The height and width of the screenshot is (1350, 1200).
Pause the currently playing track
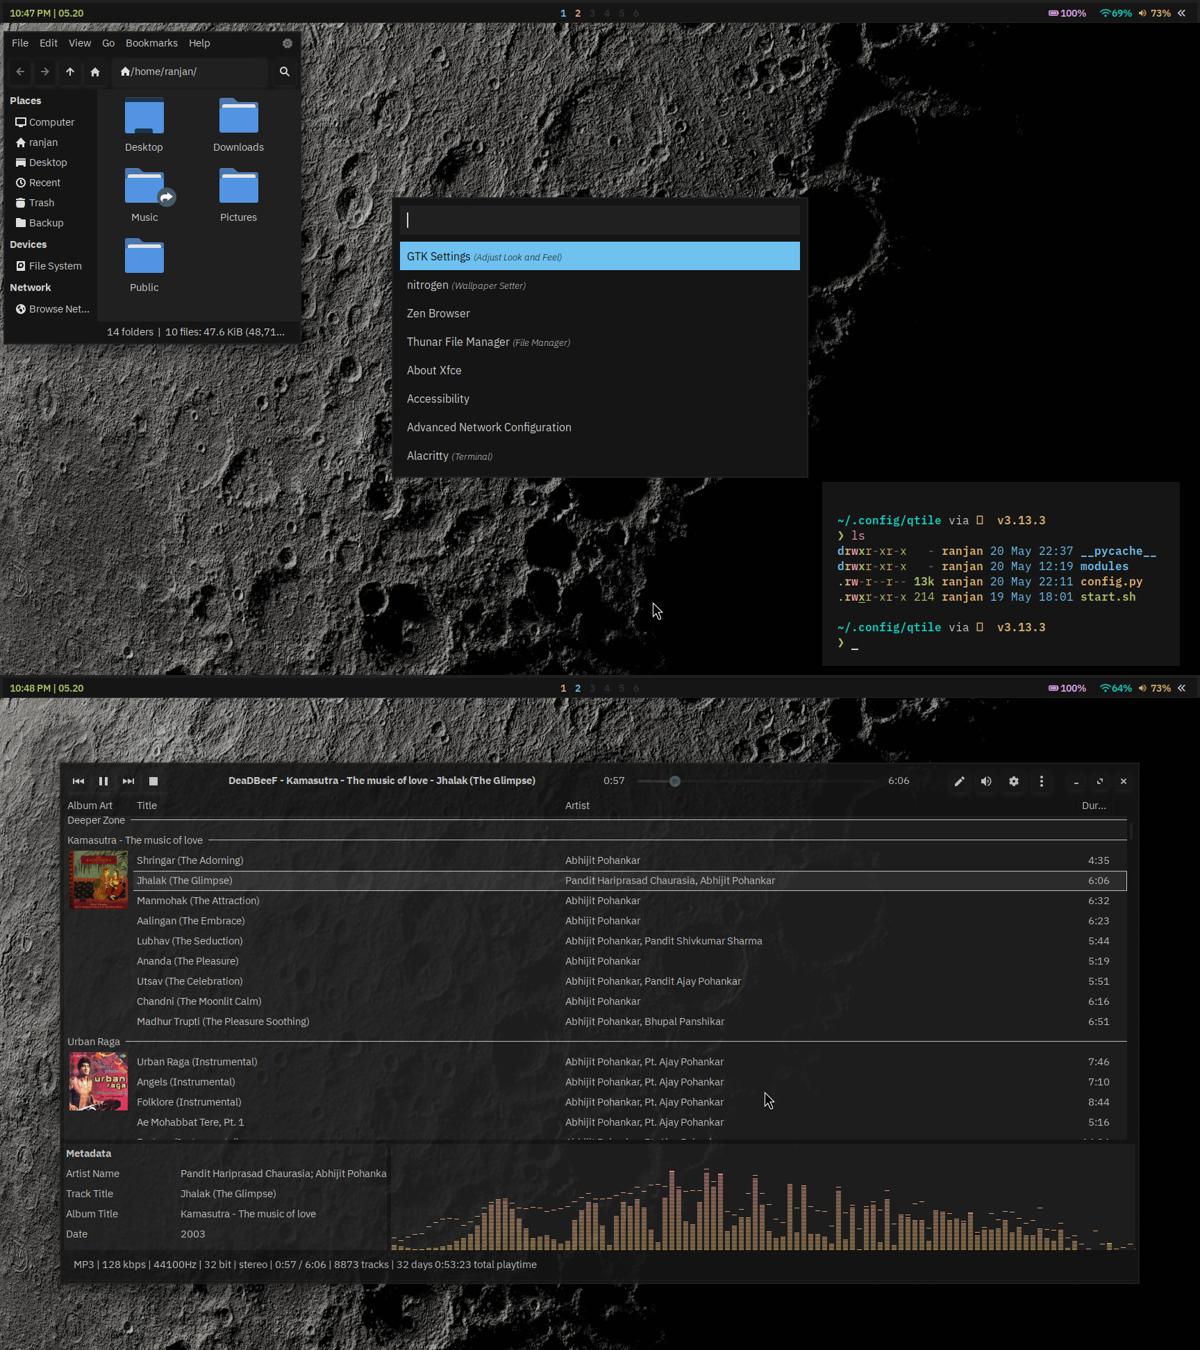click(103, 781)
